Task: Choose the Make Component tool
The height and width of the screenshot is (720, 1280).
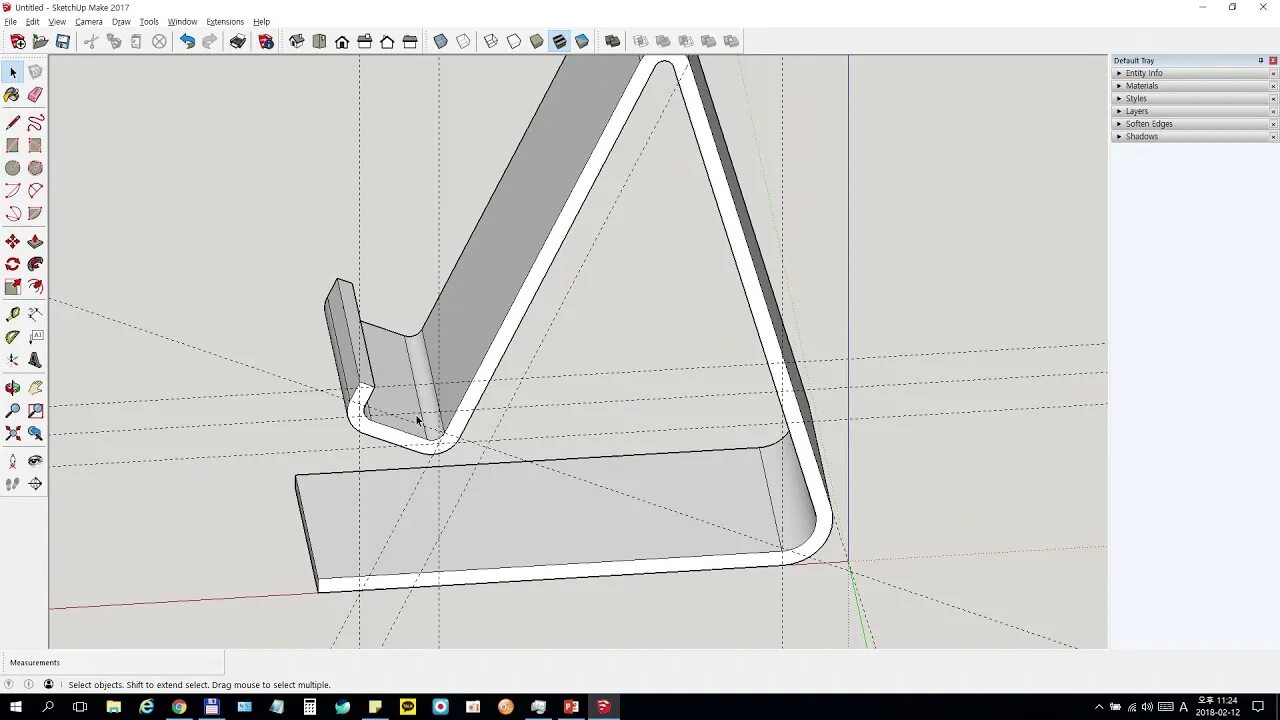Action: (x=35, y=72)
